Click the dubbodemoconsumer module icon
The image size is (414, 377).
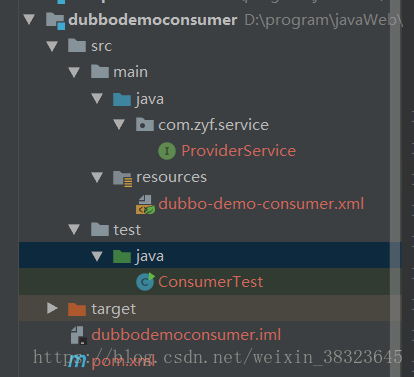(x=55, y=21)
